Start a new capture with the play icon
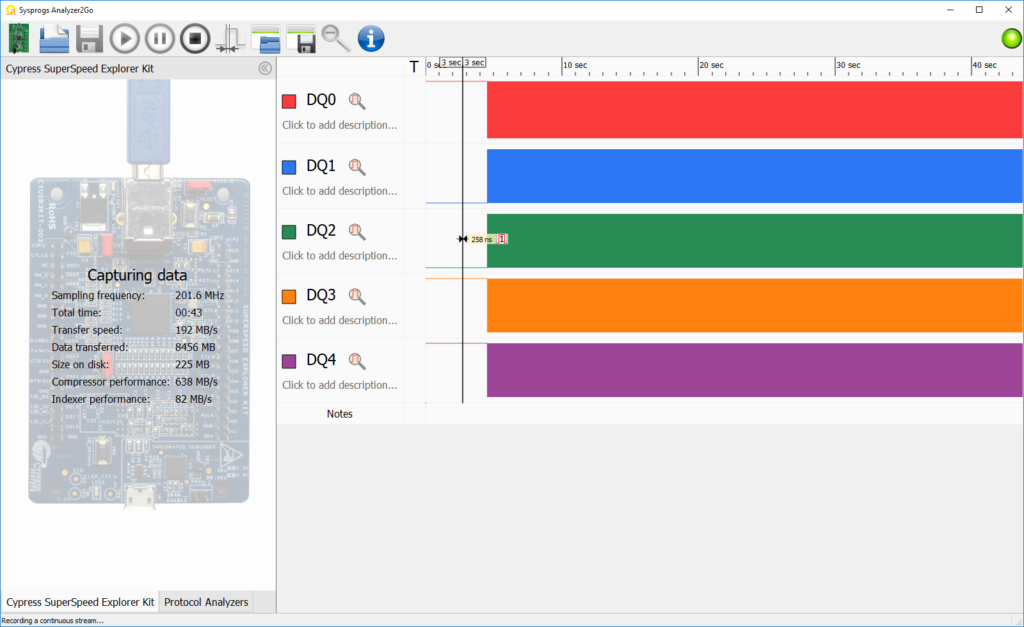The height and width of the screenshot is (627, 1024). click(123, 38)
